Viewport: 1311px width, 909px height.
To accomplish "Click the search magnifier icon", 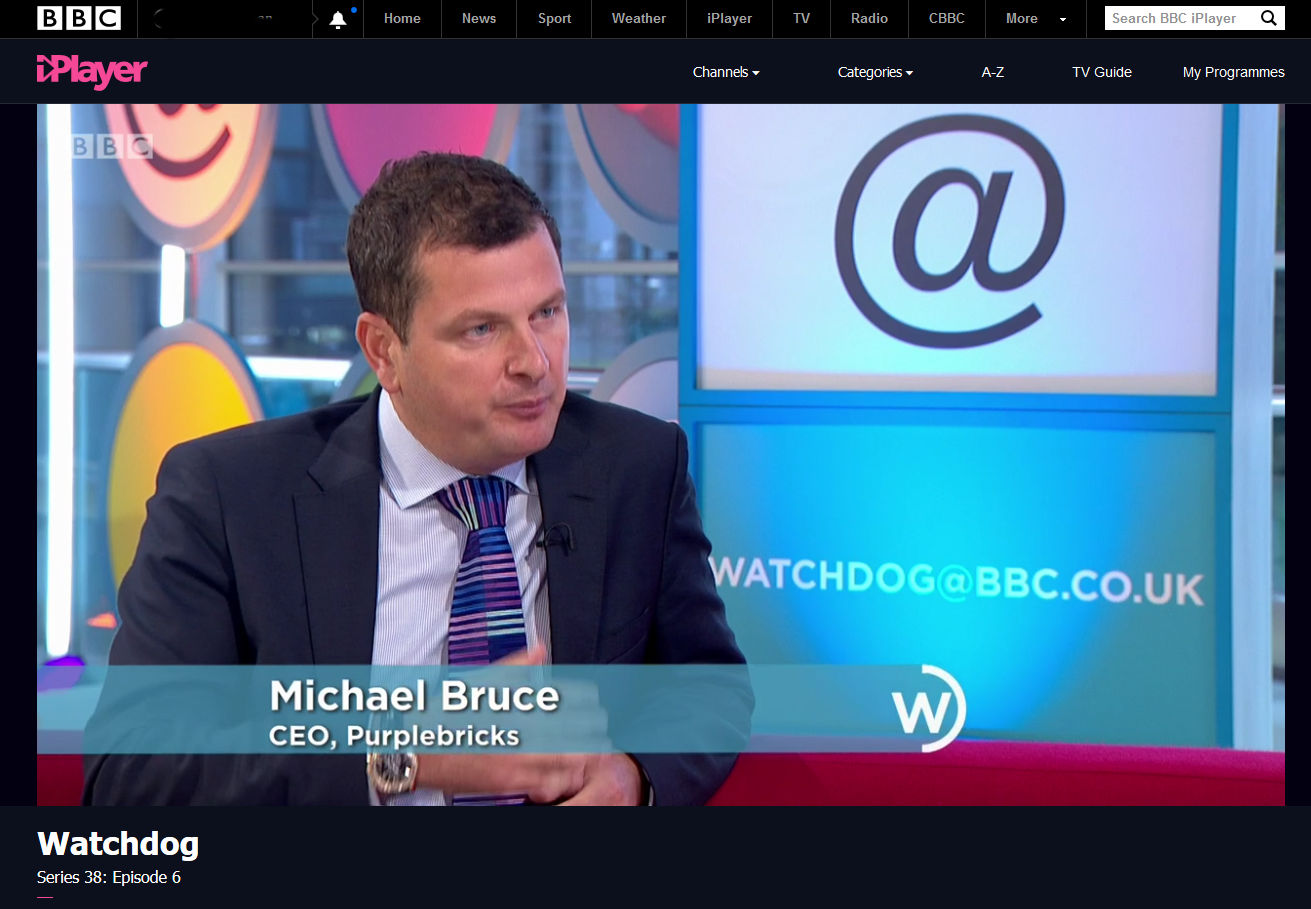I will pos(1268,18).
